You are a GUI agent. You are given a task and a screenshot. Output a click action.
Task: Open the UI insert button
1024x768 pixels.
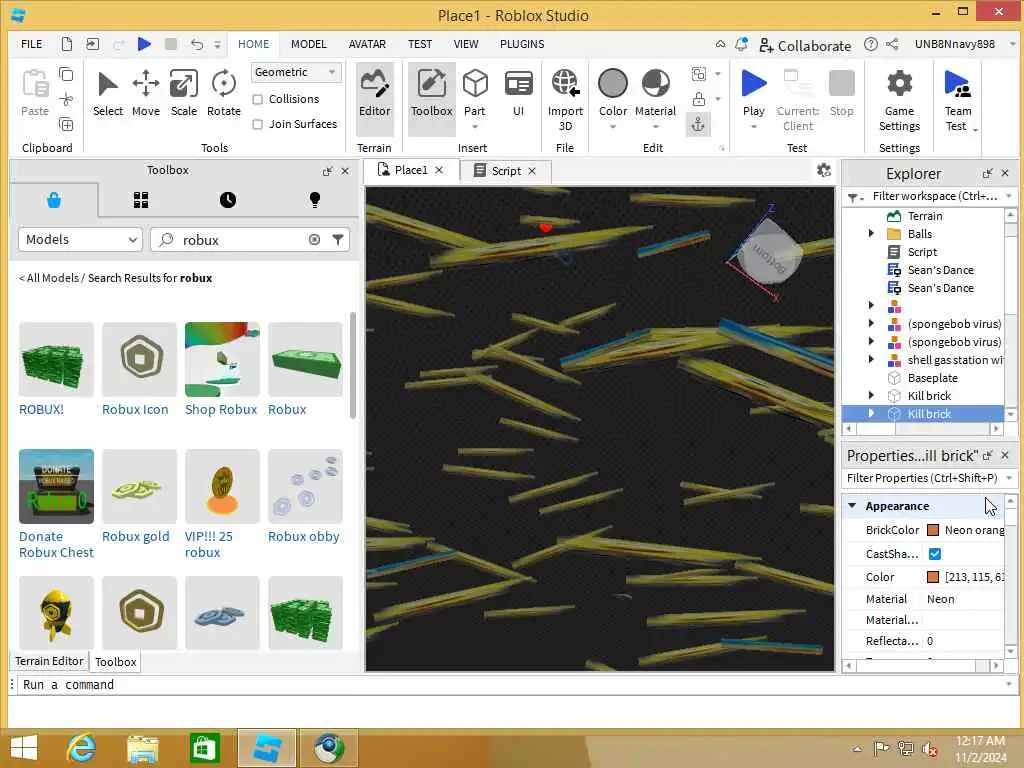(x=519, y=93)
